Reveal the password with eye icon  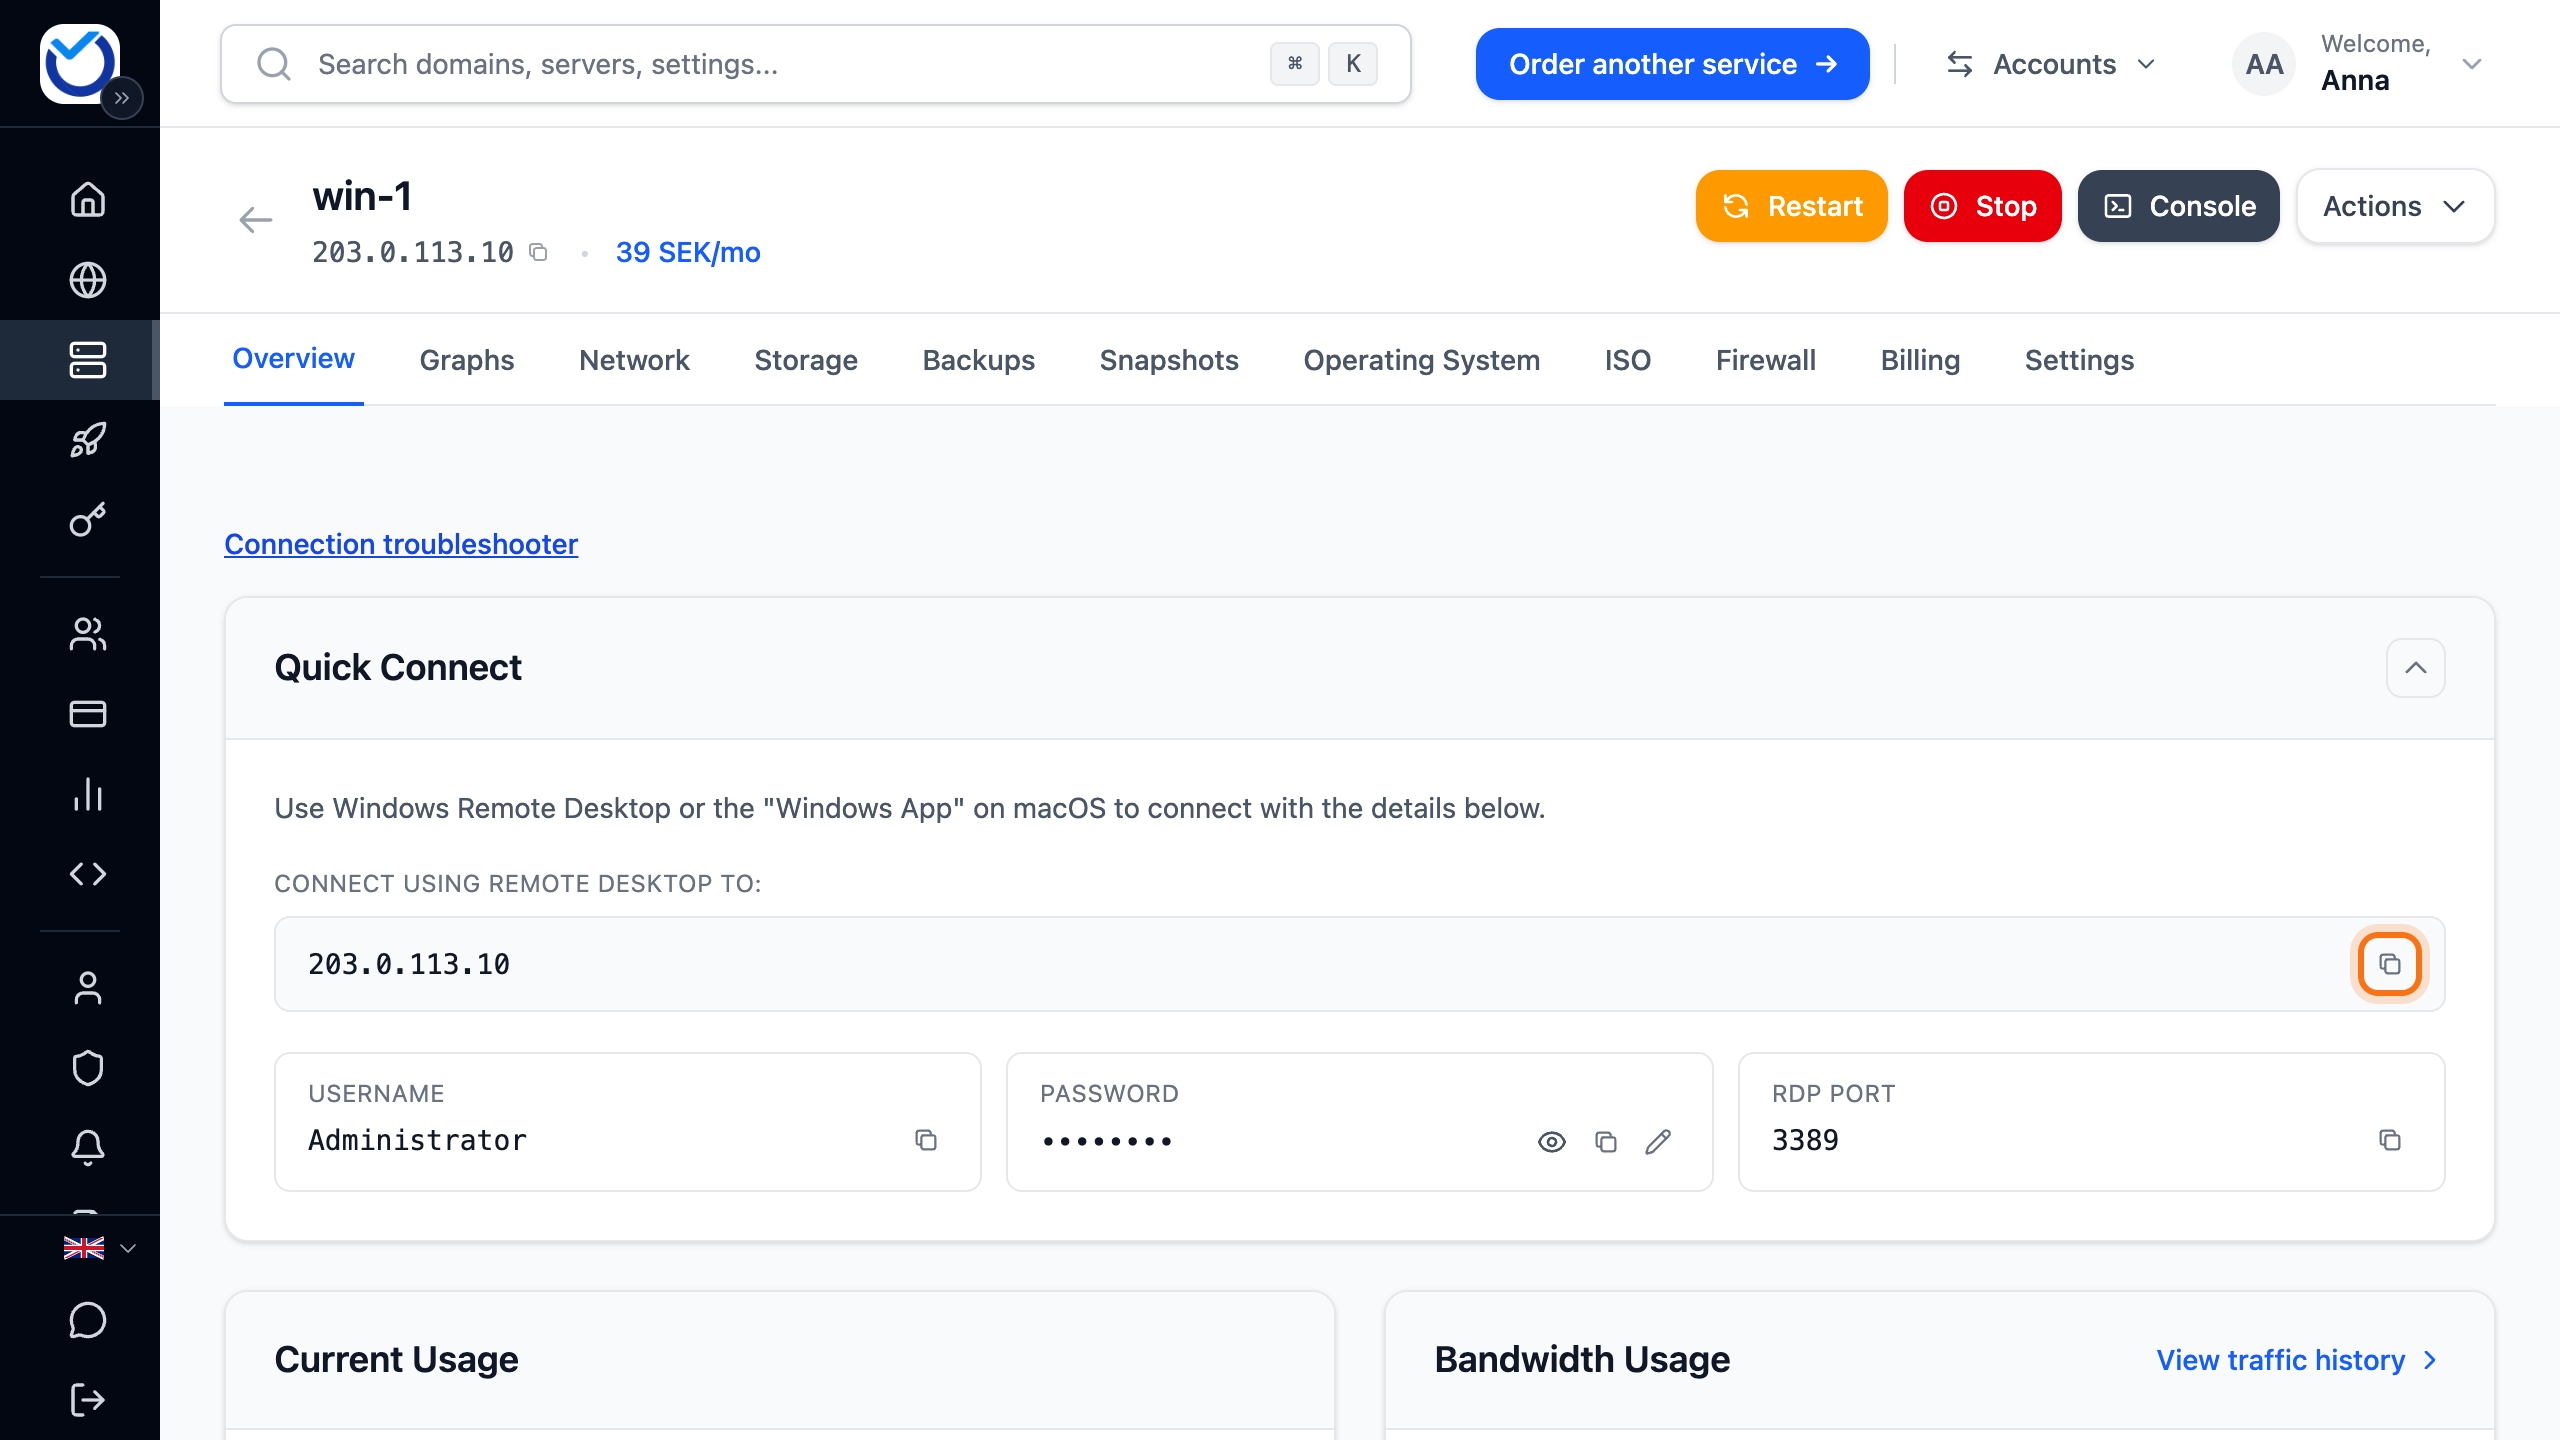[1552, 1142]
